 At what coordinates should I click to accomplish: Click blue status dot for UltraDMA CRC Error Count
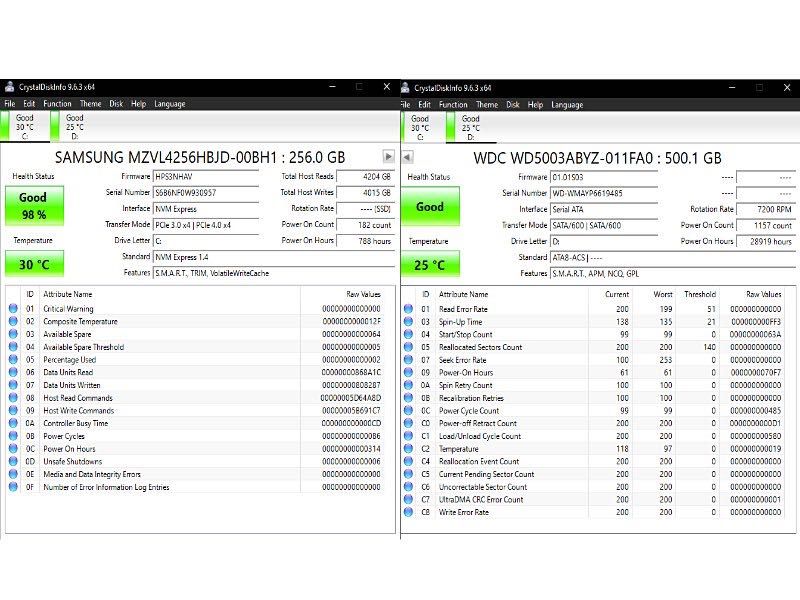pos(408,499)
